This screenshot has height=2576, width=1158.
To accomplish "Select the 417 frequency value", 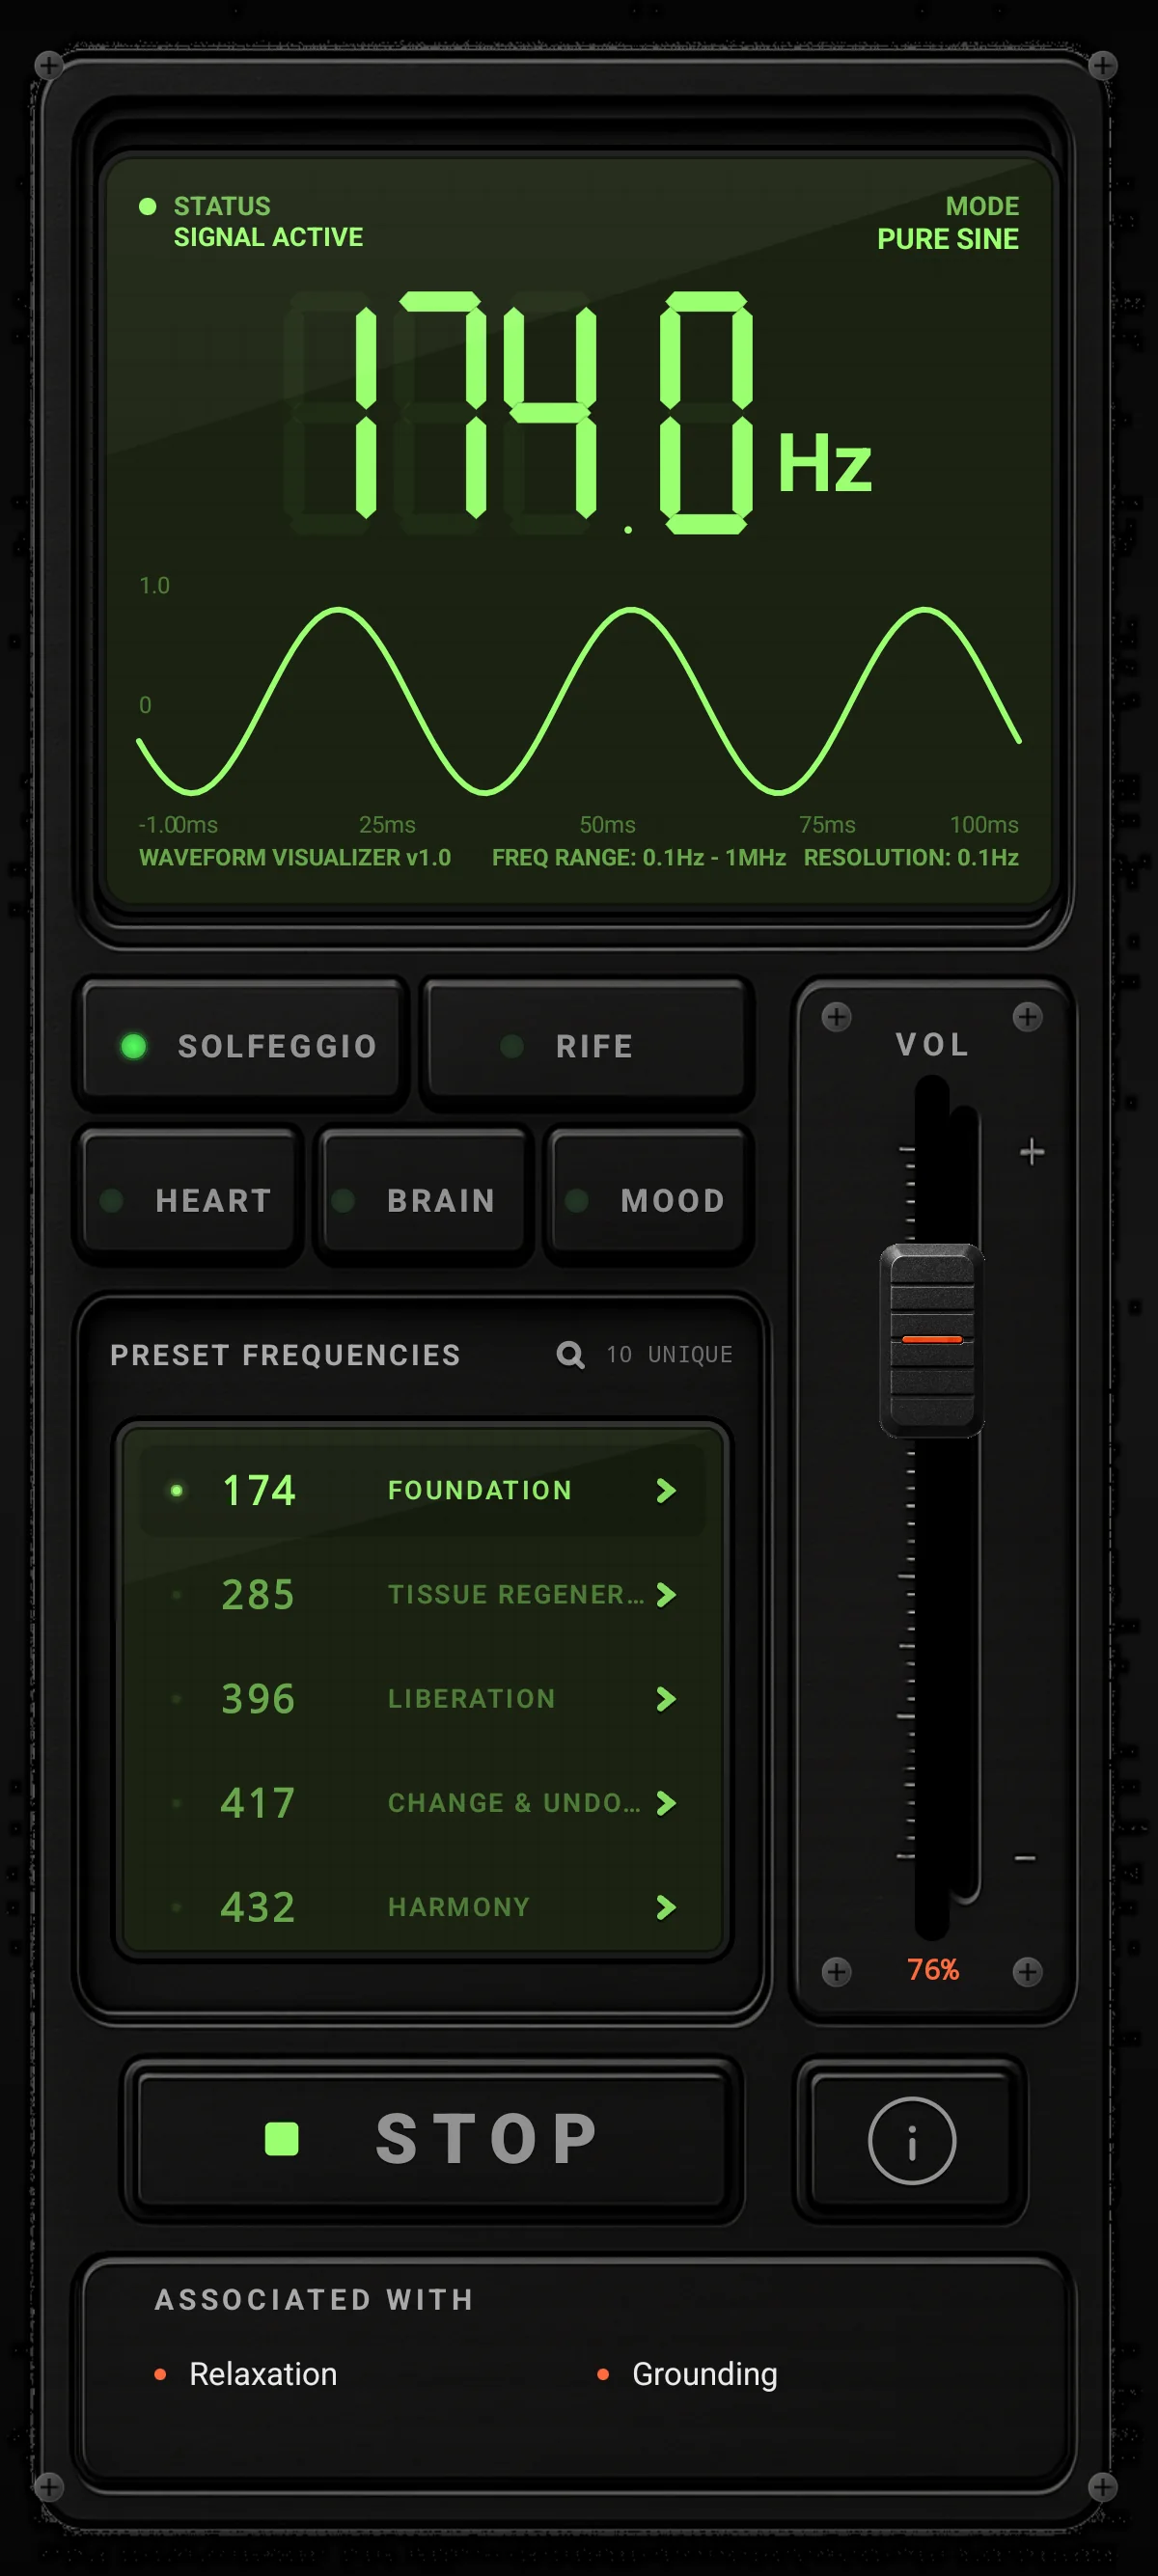I will pos(258,1802).
